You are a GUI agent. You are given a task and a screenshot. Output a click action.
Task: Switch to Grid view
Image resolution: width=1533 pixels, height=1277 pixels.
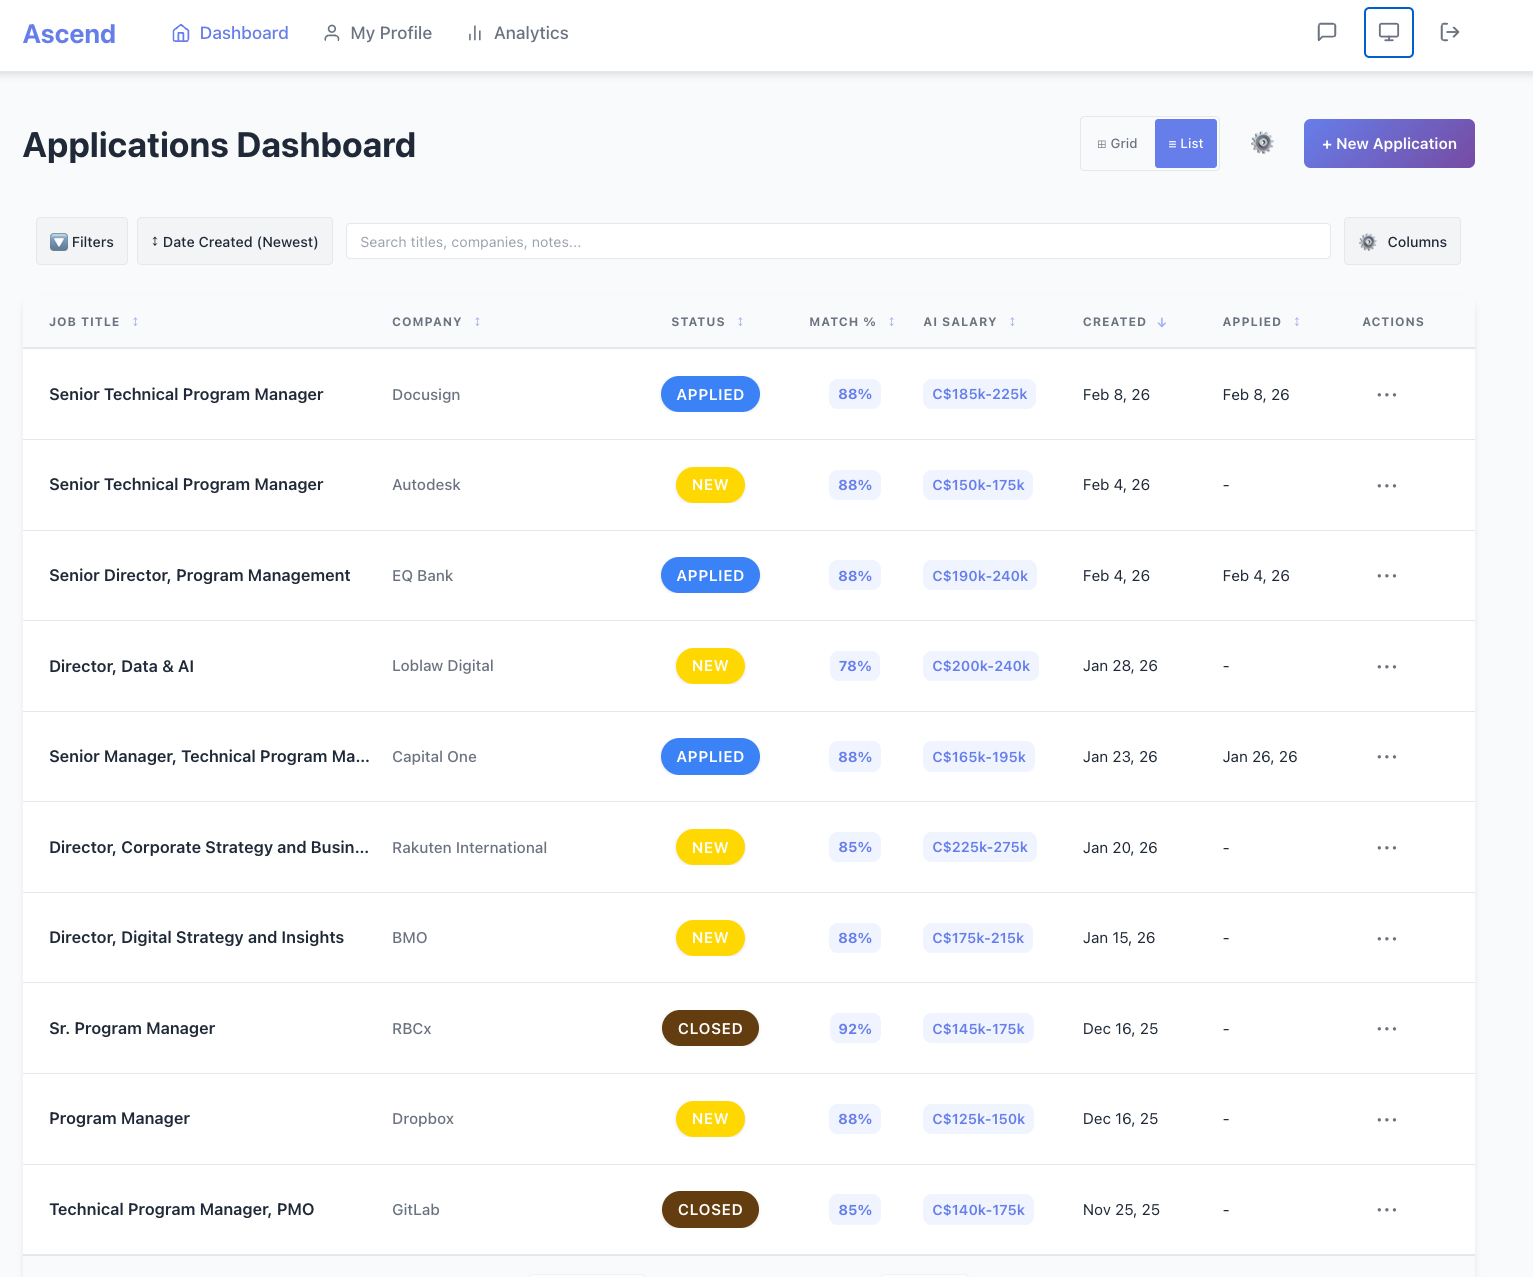pyautogui.click(x=1118, y=144)
